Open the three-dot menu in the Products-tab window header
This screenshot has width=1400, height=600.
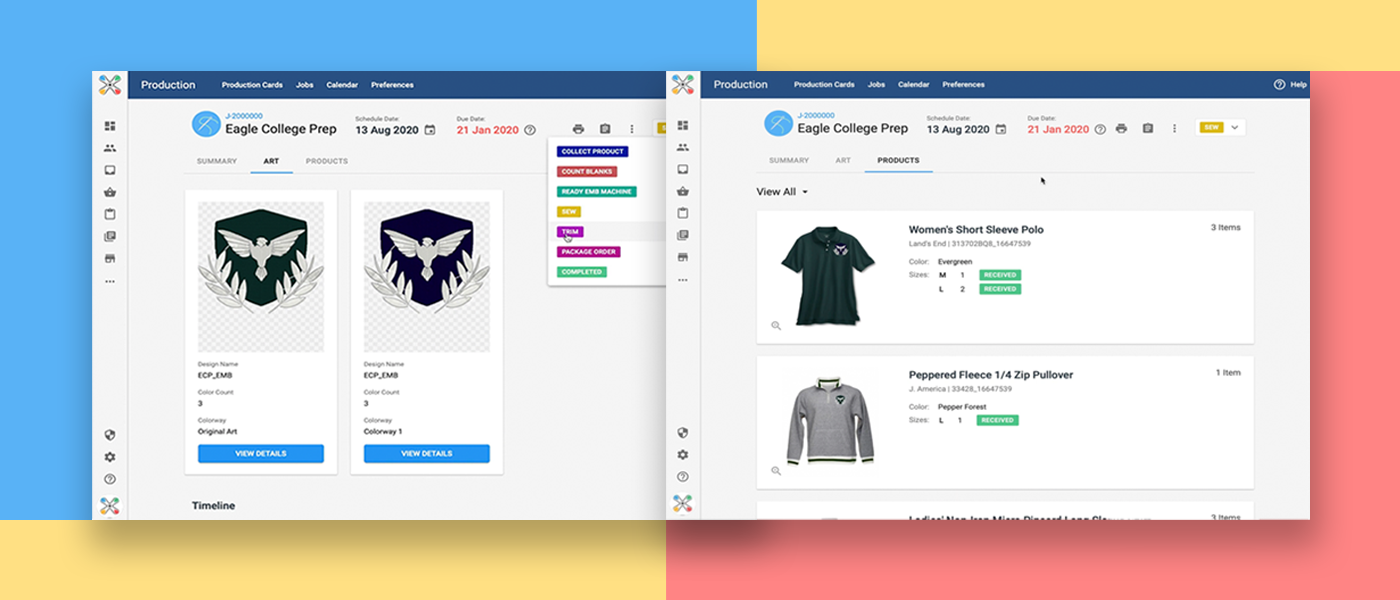coord(1174,128)
